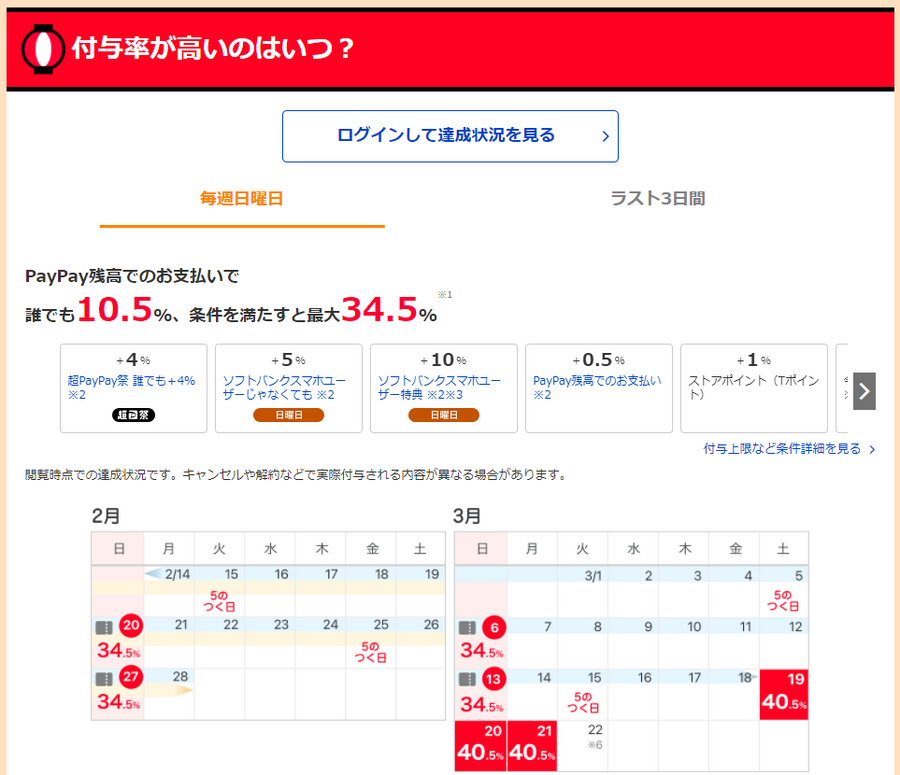
Task: Click the 34.5% rate under March 13
Action: 482,704
